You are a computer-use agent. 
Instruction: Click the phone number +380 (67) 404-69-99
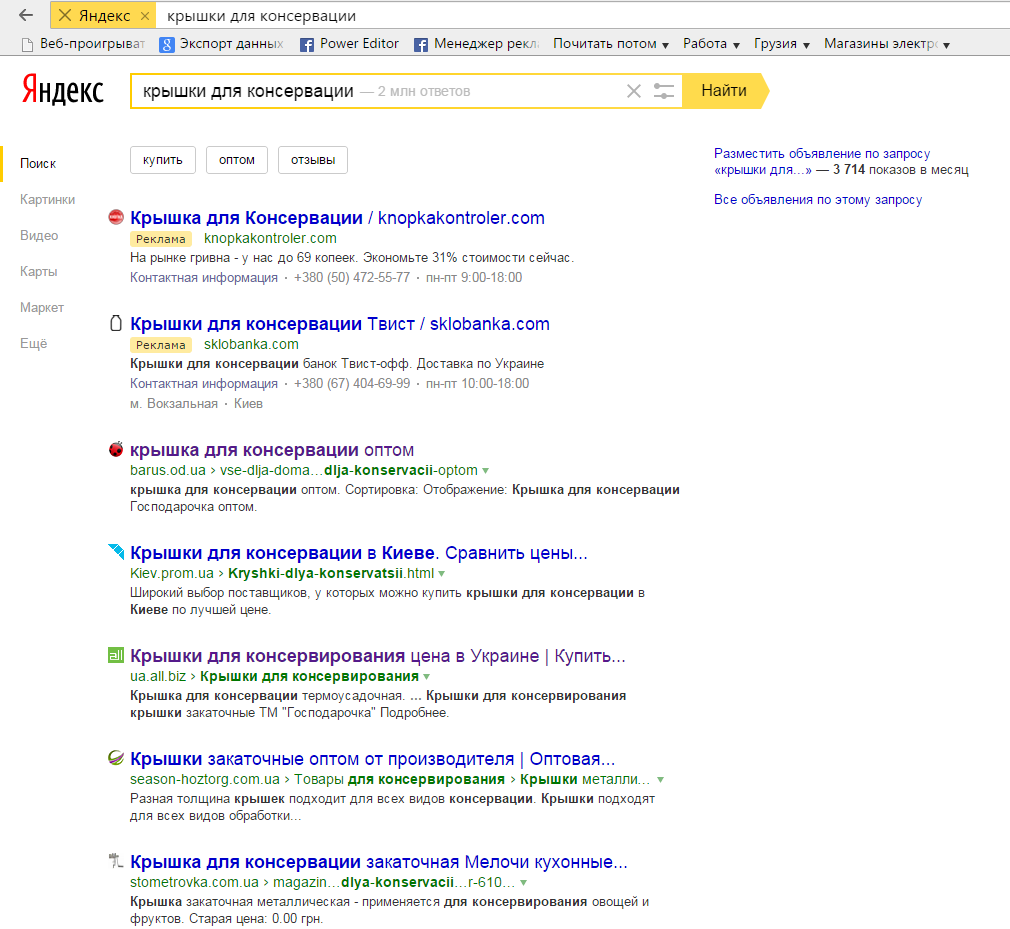click(352, 383)
